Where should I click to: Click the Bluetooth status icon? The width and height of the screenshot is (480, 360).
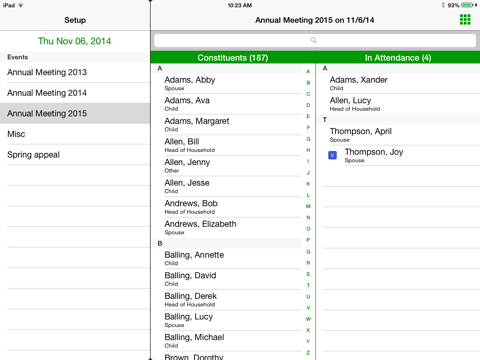click(443, 5)
